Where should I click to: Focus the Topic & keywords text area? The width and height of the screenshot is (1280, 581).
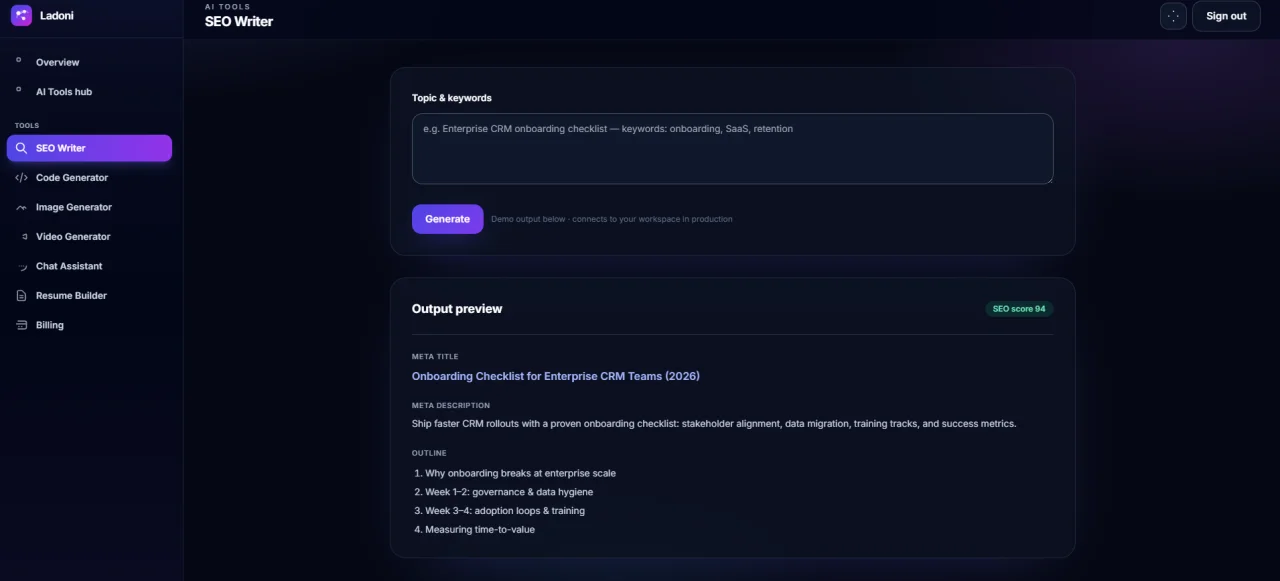click(x=732, y=149)
